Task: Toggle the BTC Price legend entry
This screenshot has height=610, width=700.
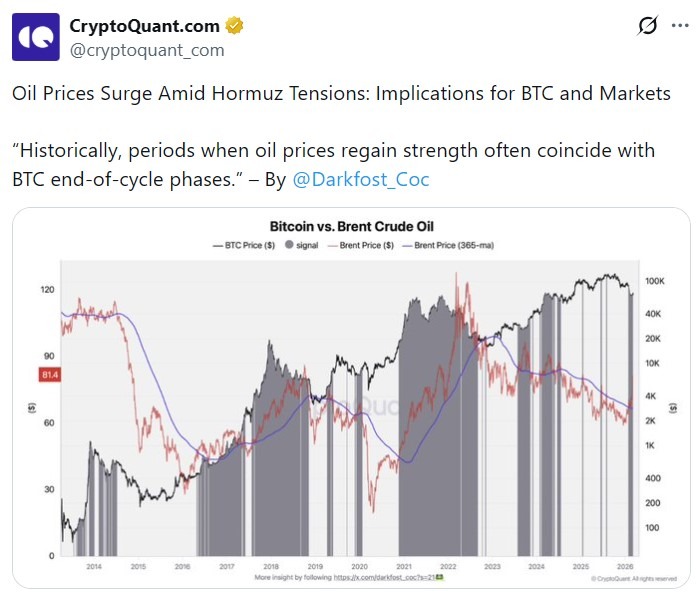Action: (244, 245)
